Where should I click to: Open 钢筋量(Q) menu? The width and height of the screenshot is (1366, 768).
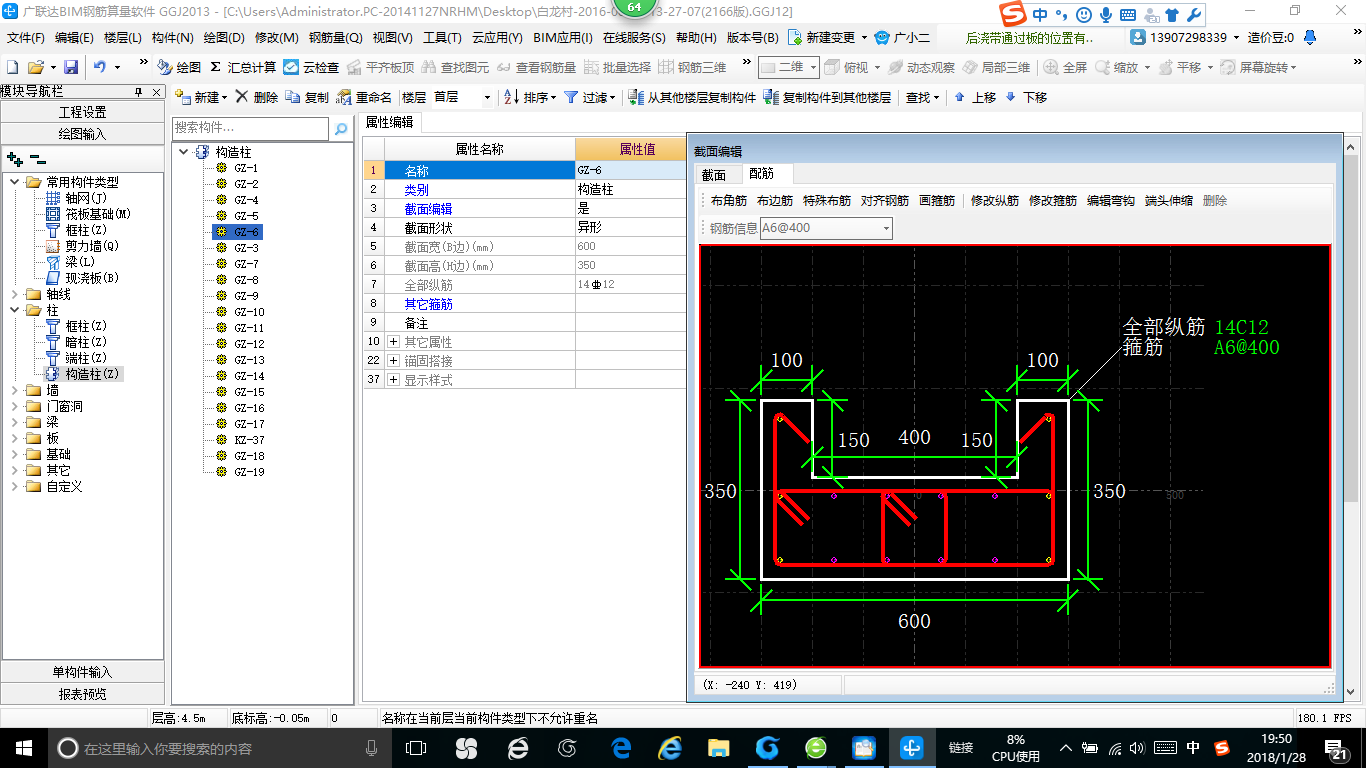[x=336, y=38]
